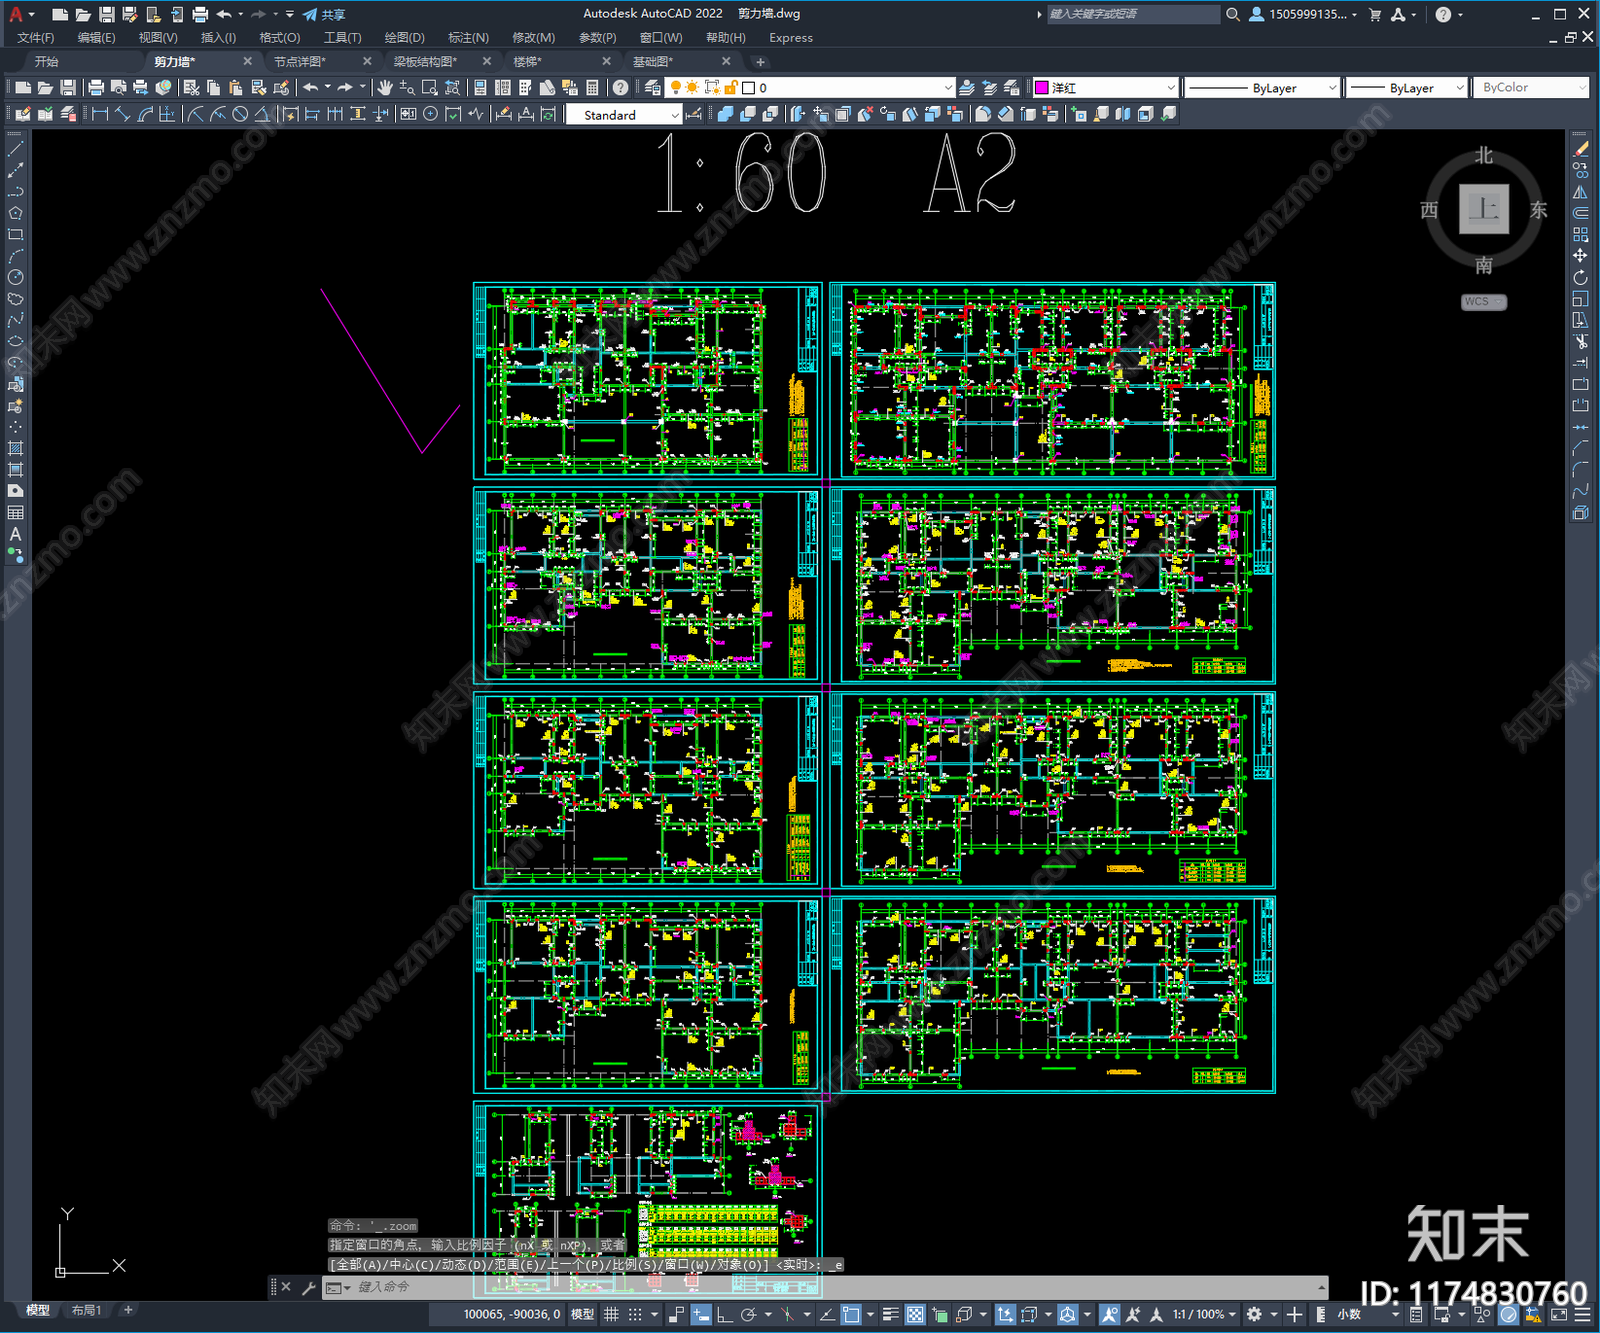The width and height of the screenshot is (1600, 1333).
Task: Open the 文件(F) menu
Action: click(36, 38)
